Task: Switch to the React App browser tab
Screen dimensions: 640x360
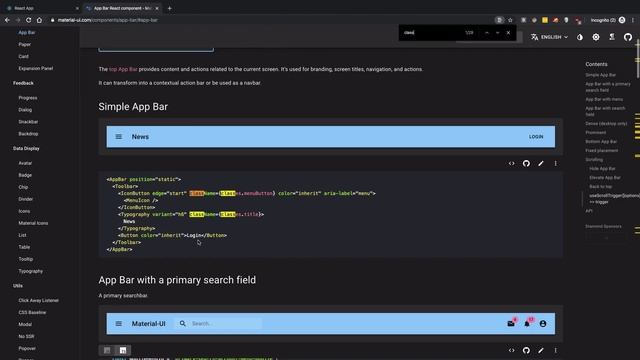Action: 41,8
